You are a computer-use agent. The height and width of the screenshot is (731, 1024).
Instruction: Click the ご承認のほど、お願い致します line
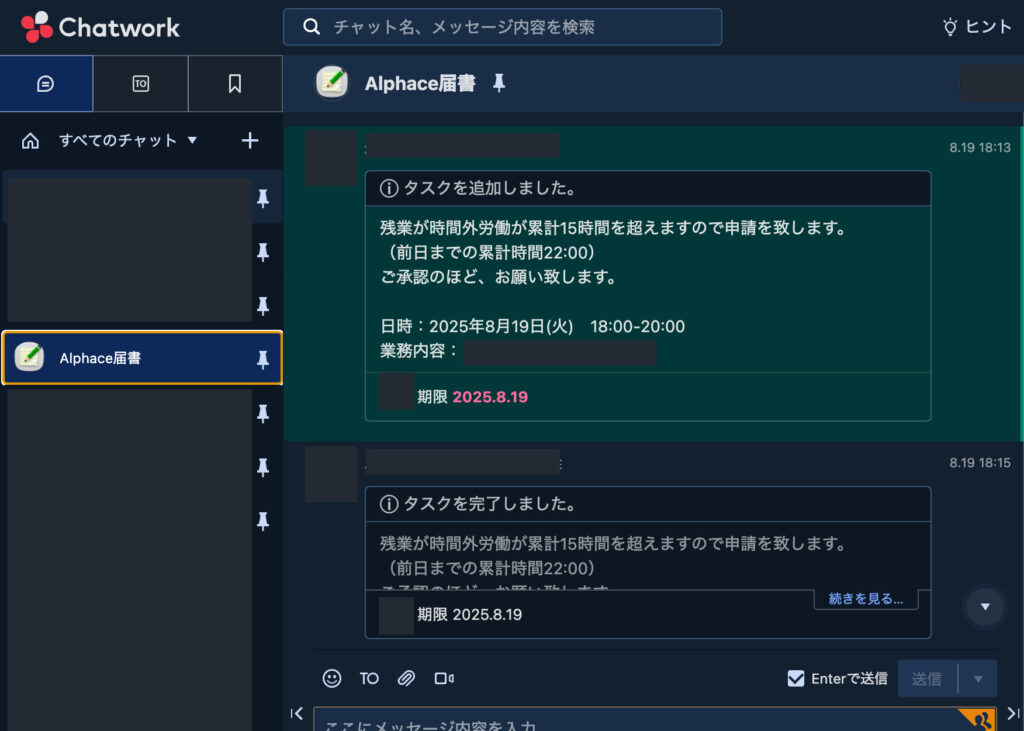point(498,277)
